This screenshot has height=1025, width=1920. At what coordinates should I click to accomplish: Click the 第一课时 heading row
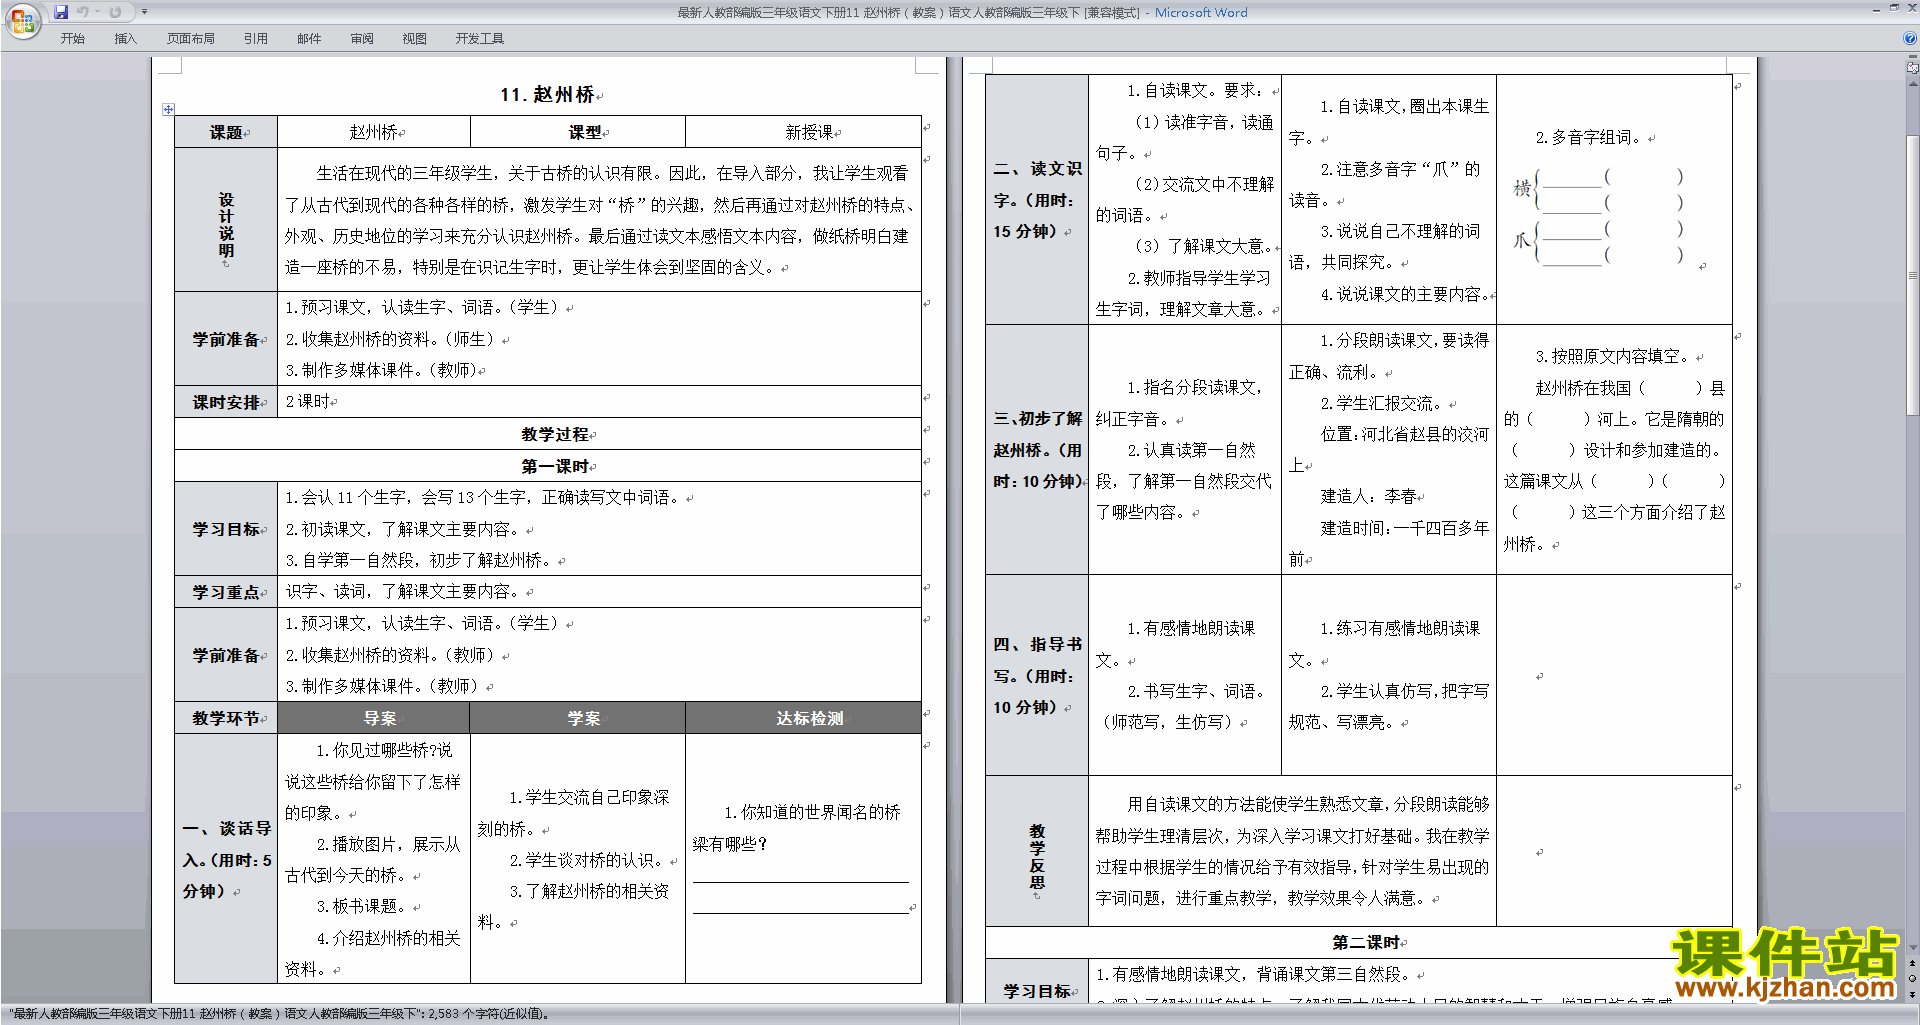548,466
